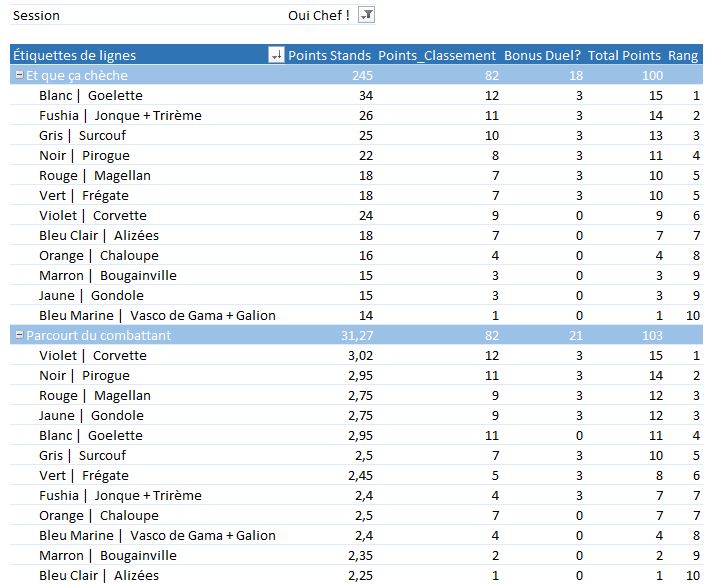
Task: Select the Rang column header
Action: point(683,56)
